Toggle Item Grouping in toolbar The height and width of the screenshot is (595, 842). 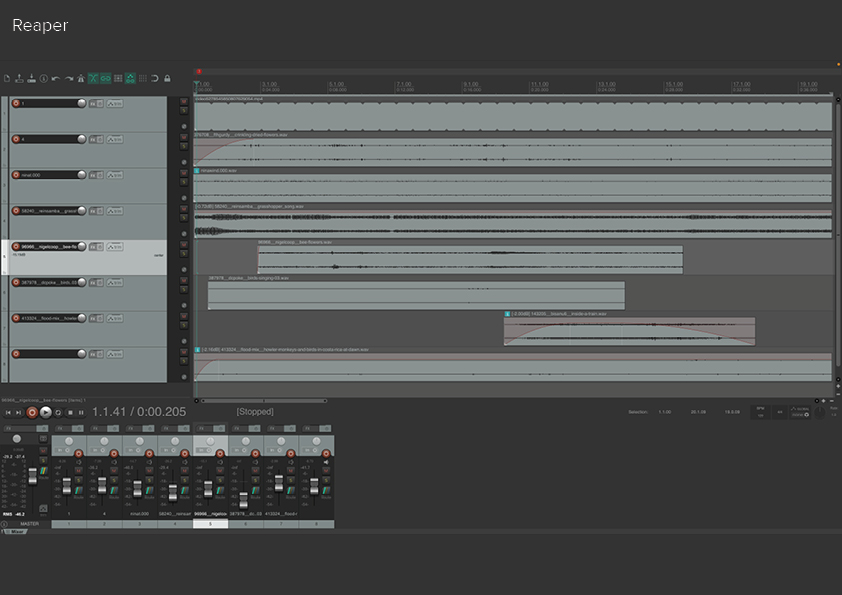(105, 78)
